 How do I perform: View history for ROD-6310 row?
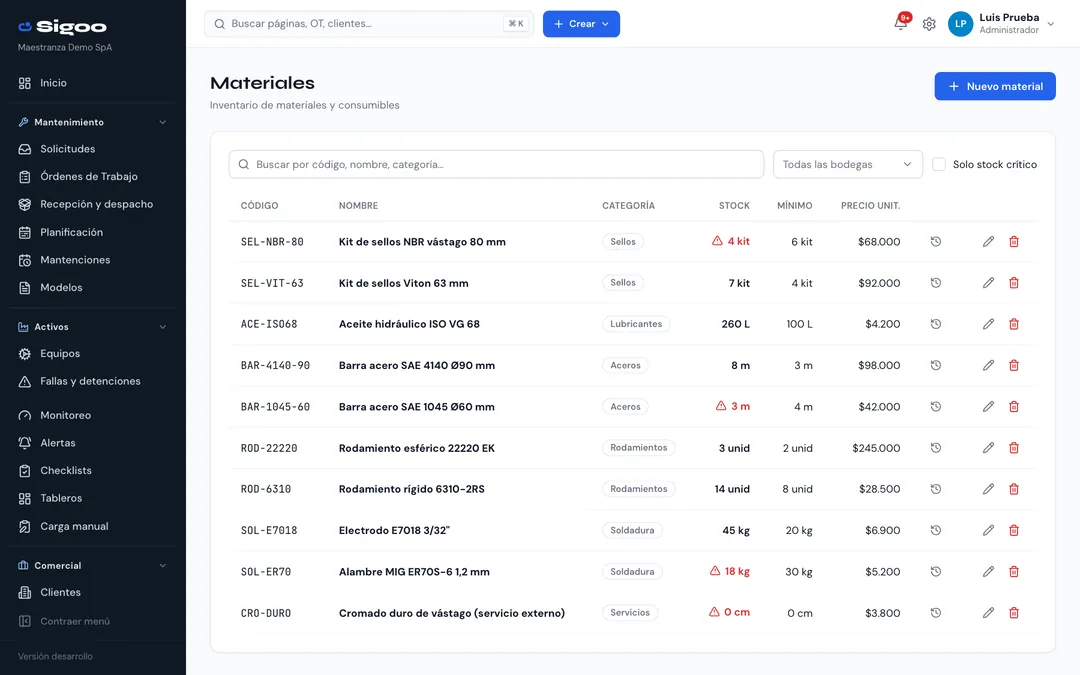coord(935,489)
